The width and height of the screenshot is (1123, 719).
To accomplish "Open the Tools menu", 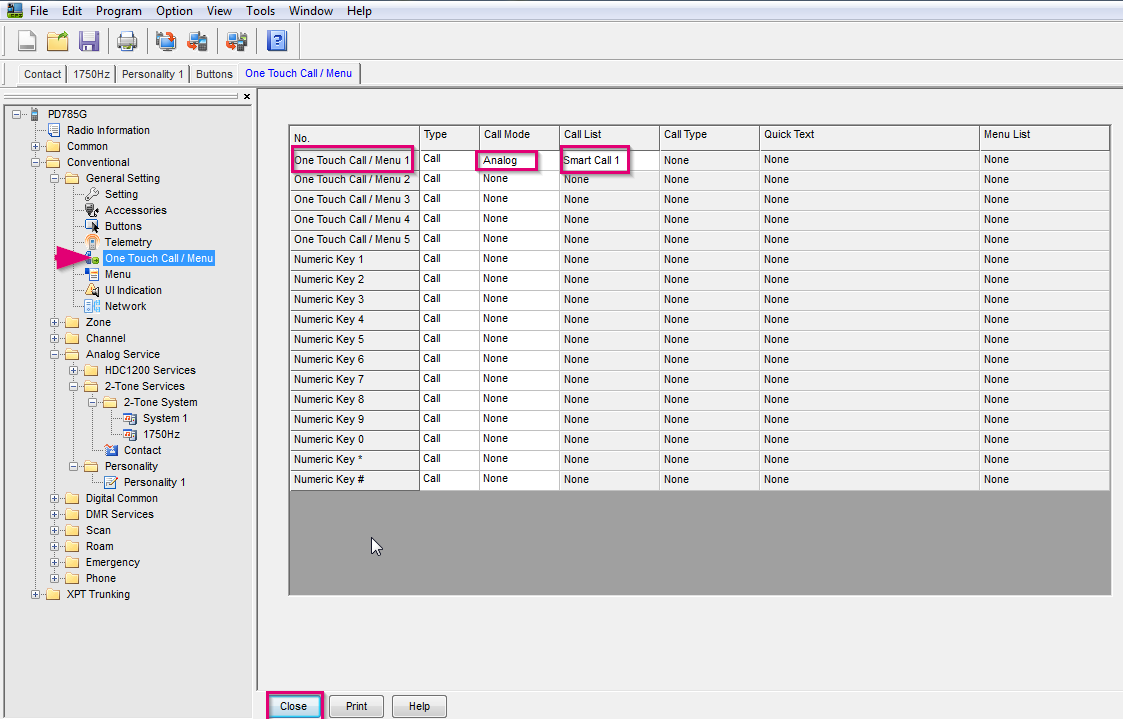I will (x=260, y=11).
